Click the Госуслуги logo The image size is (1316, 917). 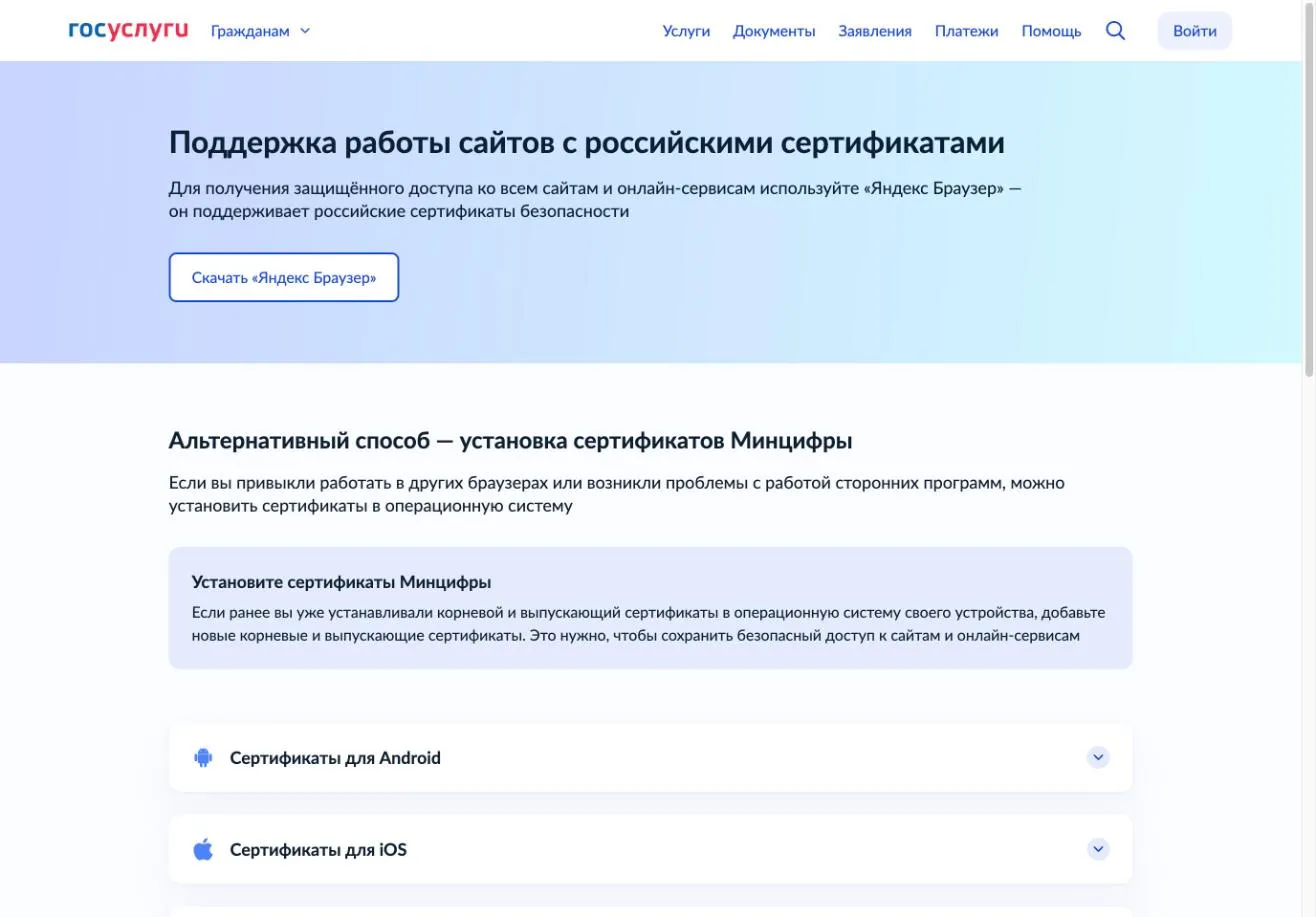(128, 30)
